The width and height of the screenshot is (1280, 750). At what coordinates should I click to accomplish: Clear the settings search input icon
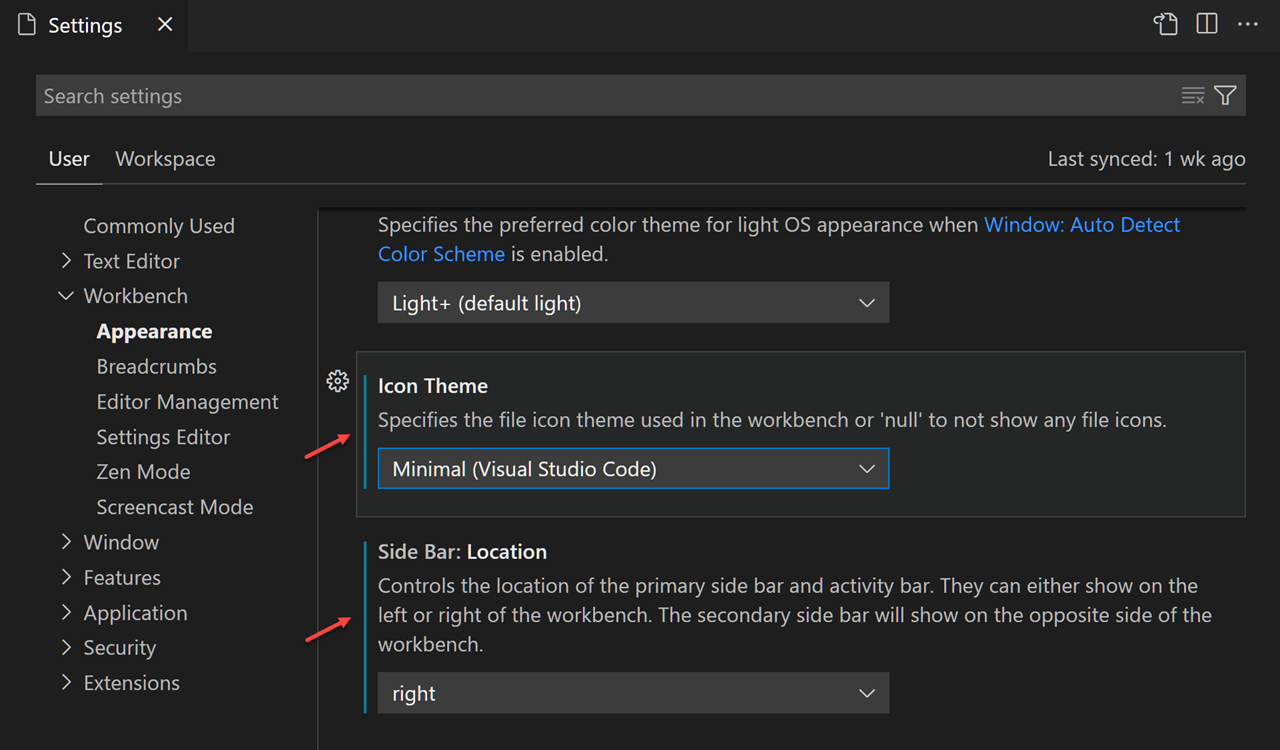pos(1193,95)
